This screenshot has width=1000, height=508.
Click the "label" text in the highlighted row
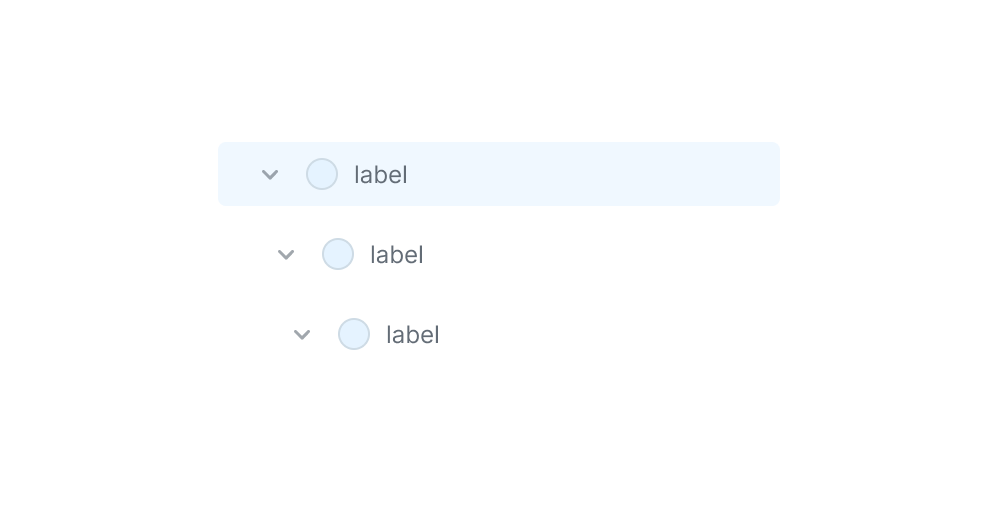point(381,175)
